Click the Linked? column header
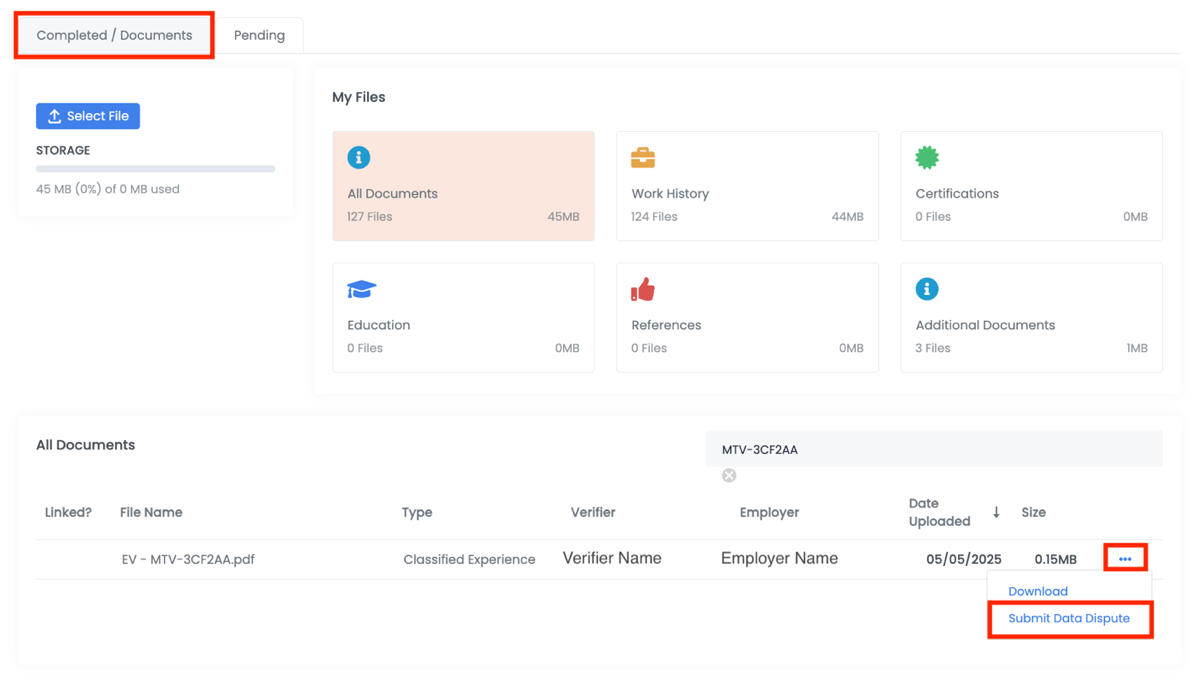The height and width of the screenshot is (683, 1199). [x=68, y=512]
